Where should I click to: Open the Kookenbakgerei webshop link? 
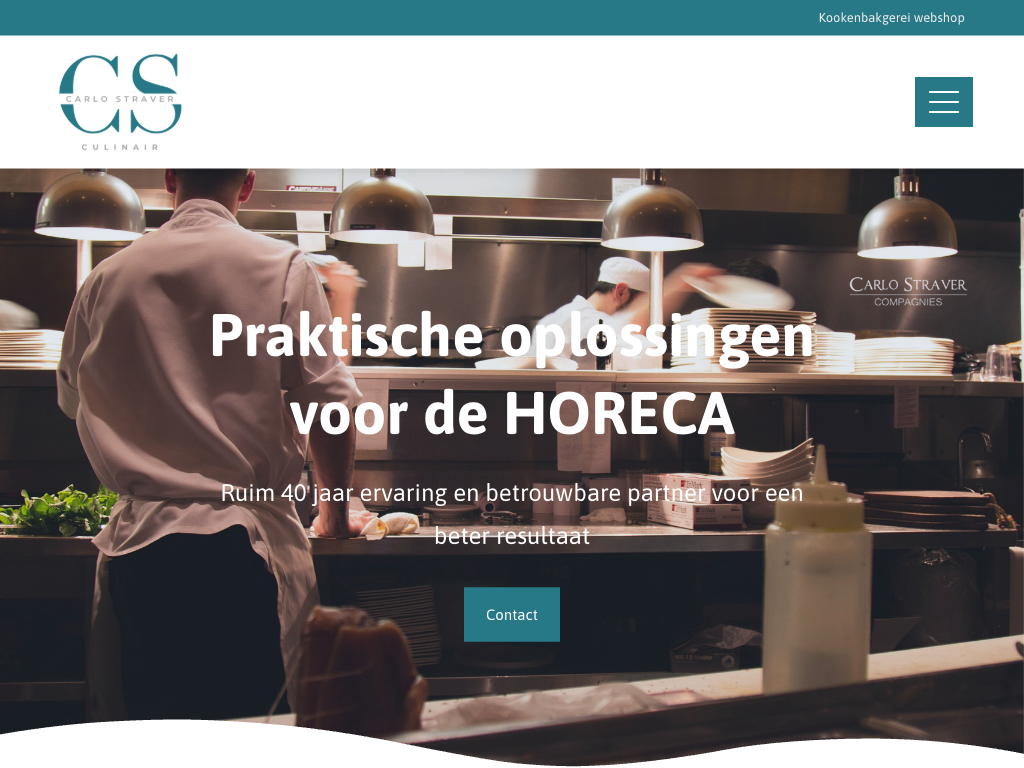coord(891,18)
